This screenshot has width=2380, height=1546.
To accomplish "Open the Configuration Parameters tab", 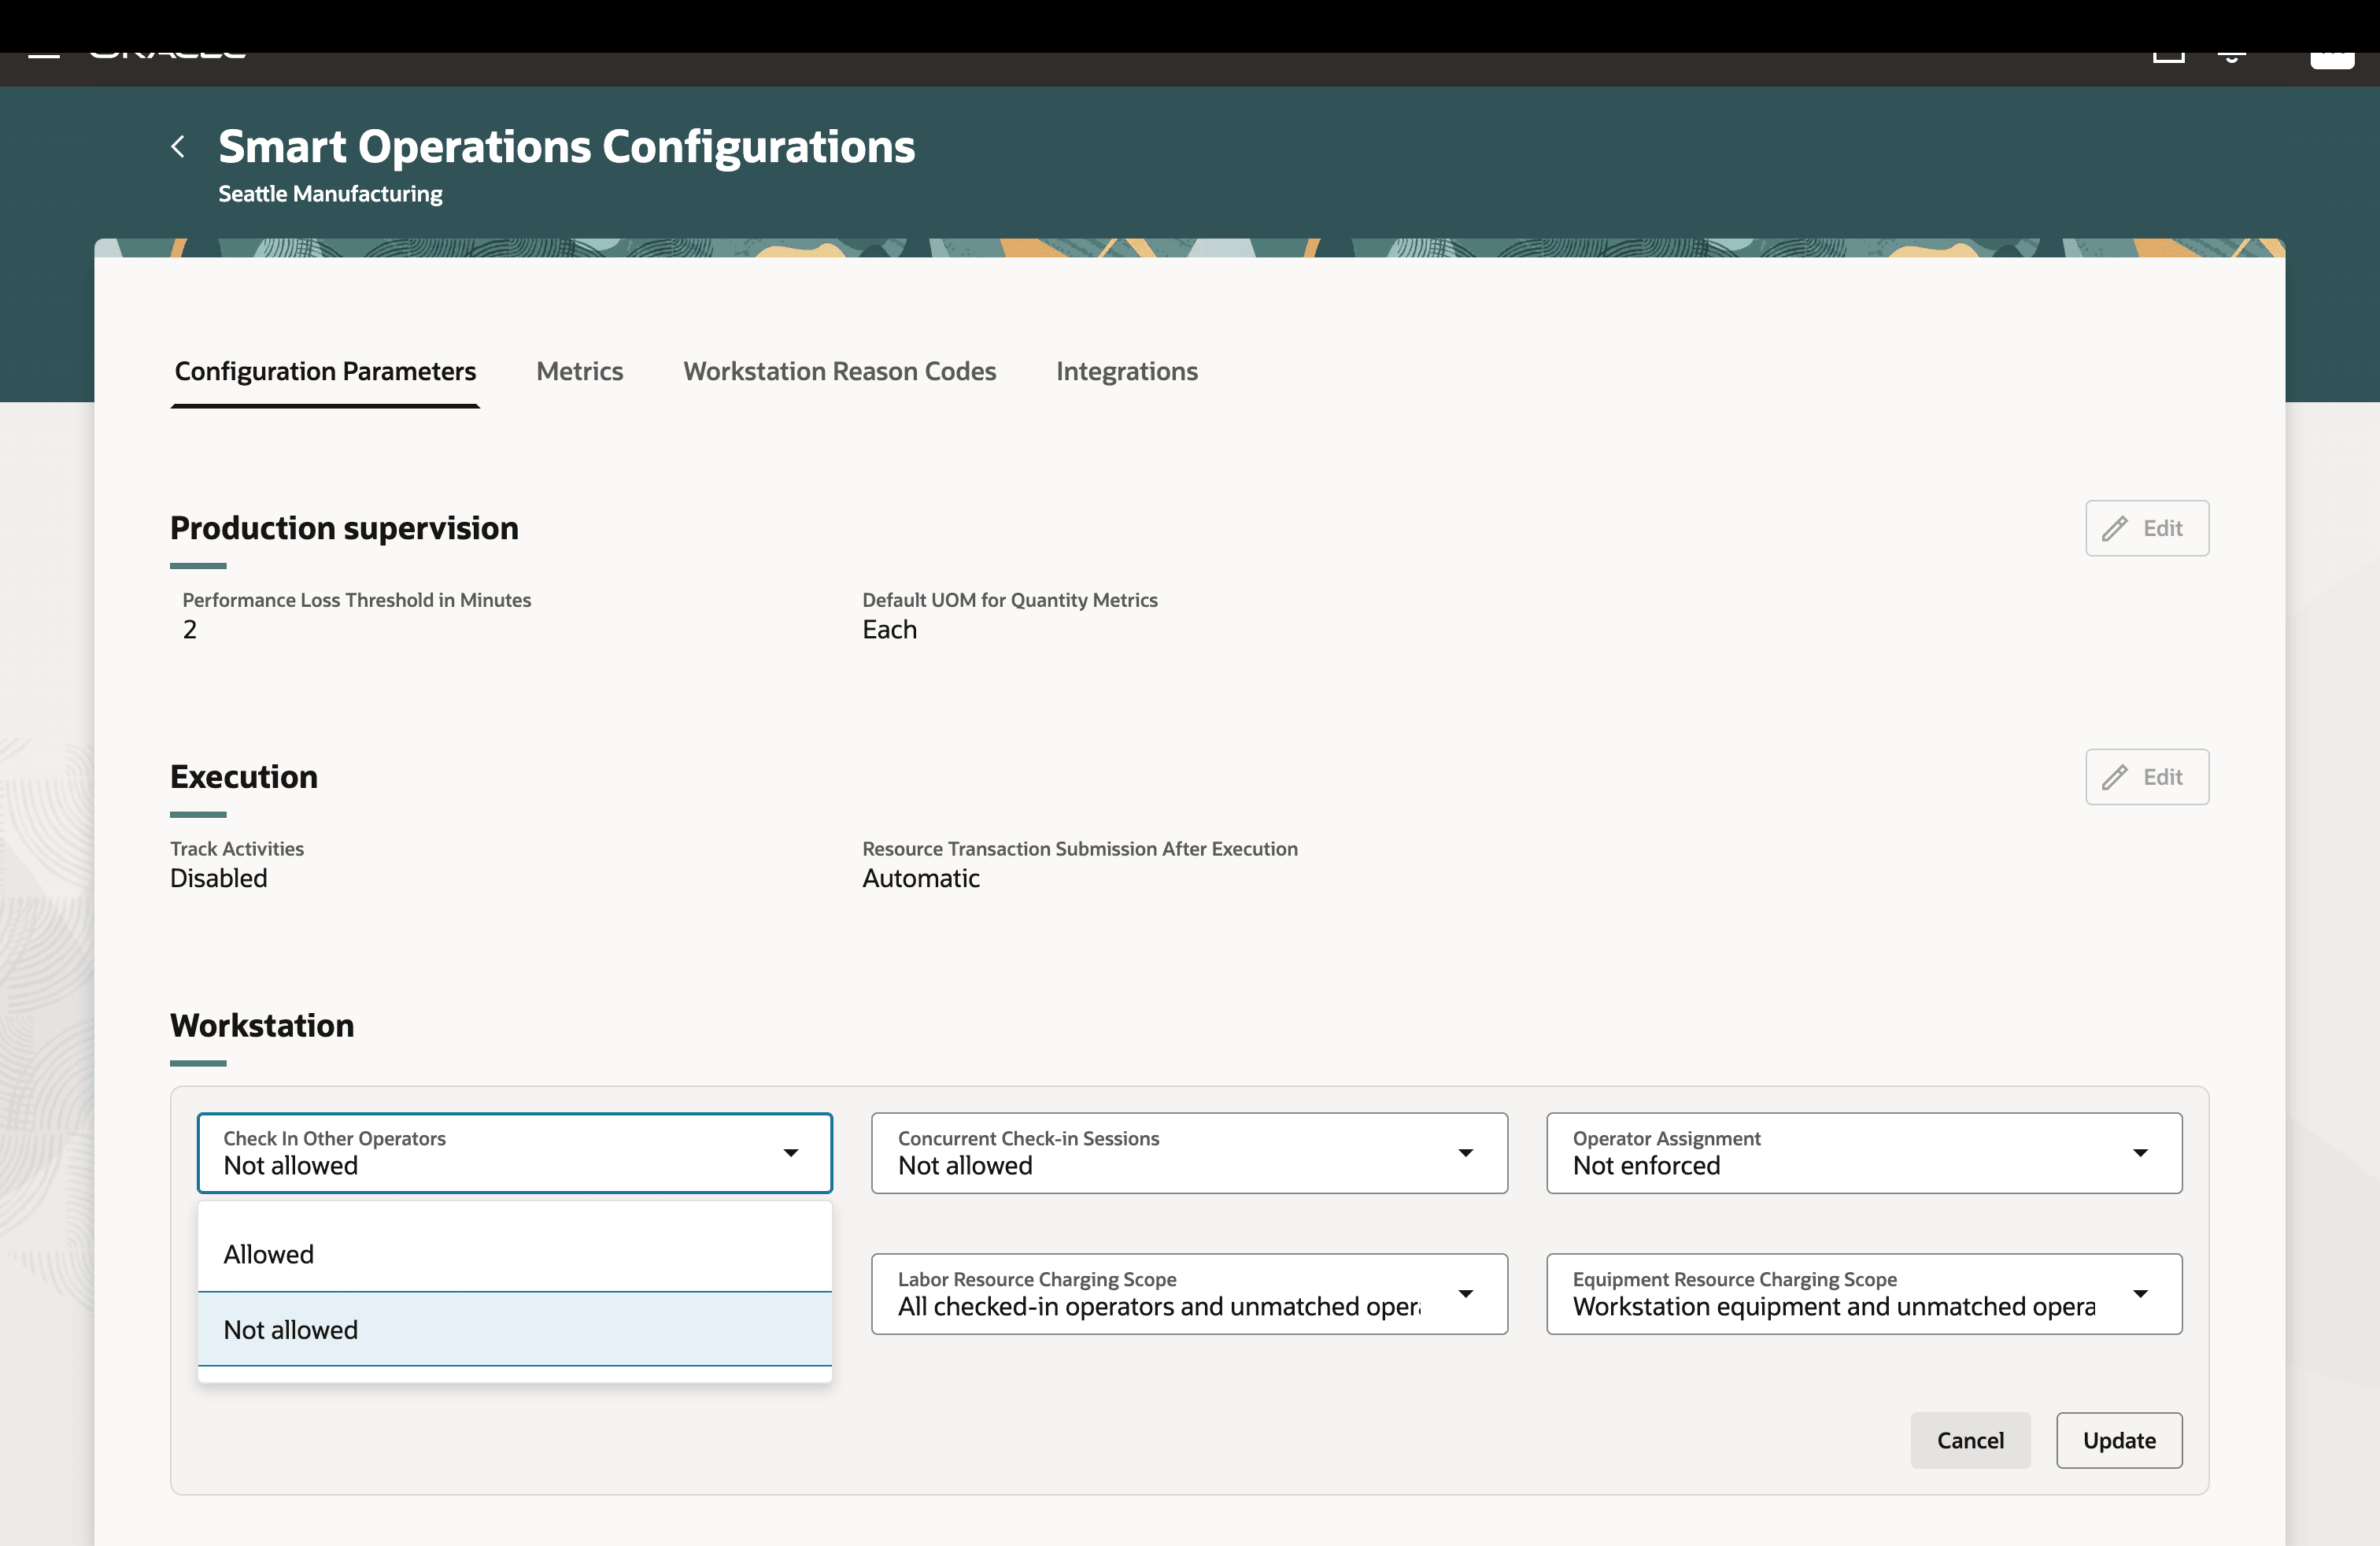I will 325,371.
